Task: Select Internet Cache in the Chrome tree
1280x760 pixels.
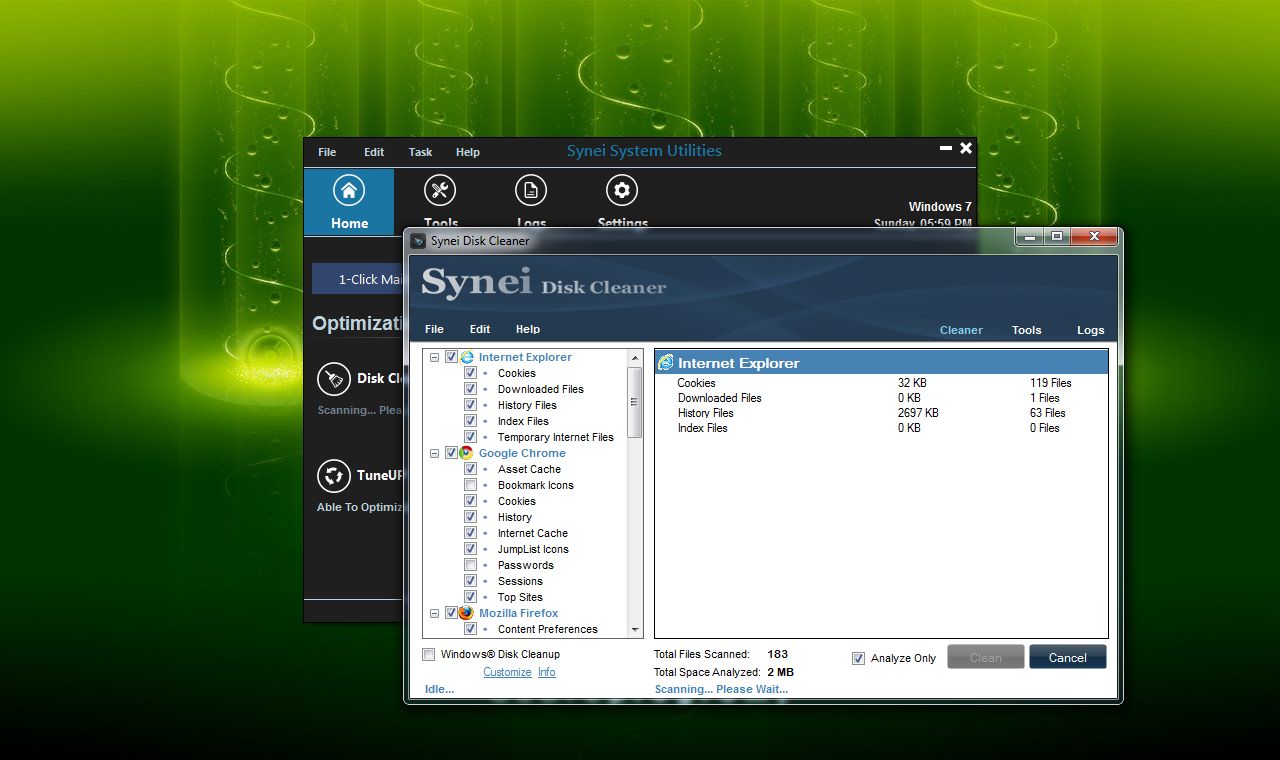Action: pos(533,533)
